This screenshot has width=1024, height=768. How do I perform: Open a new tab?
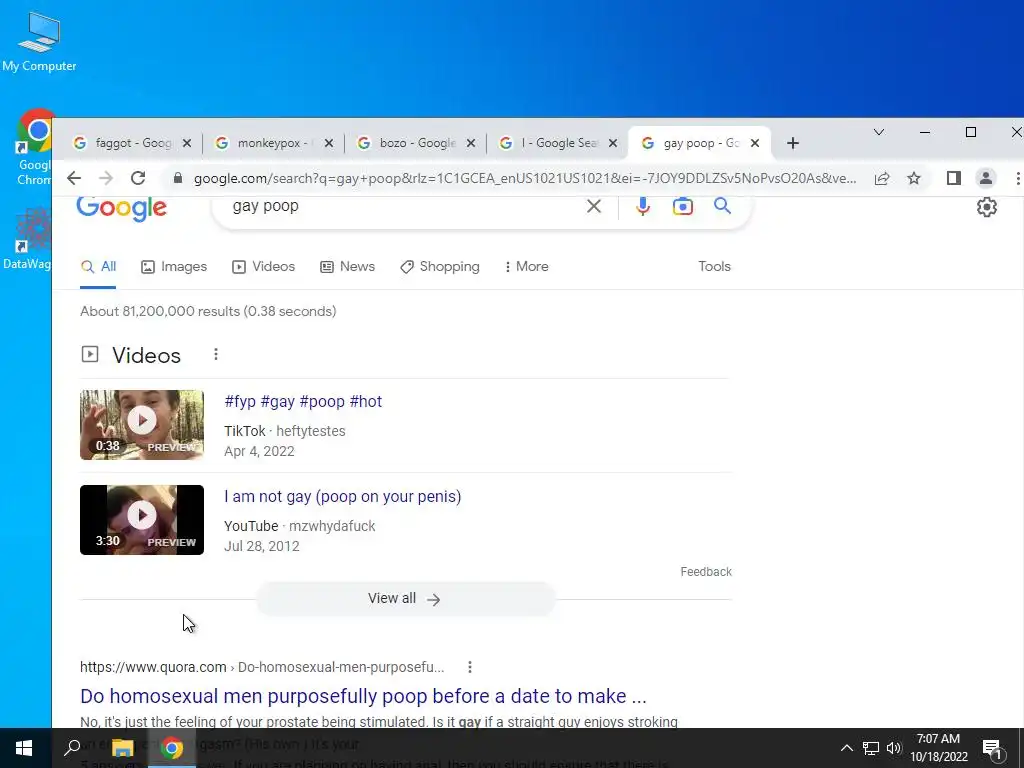(x=793, y=143)
